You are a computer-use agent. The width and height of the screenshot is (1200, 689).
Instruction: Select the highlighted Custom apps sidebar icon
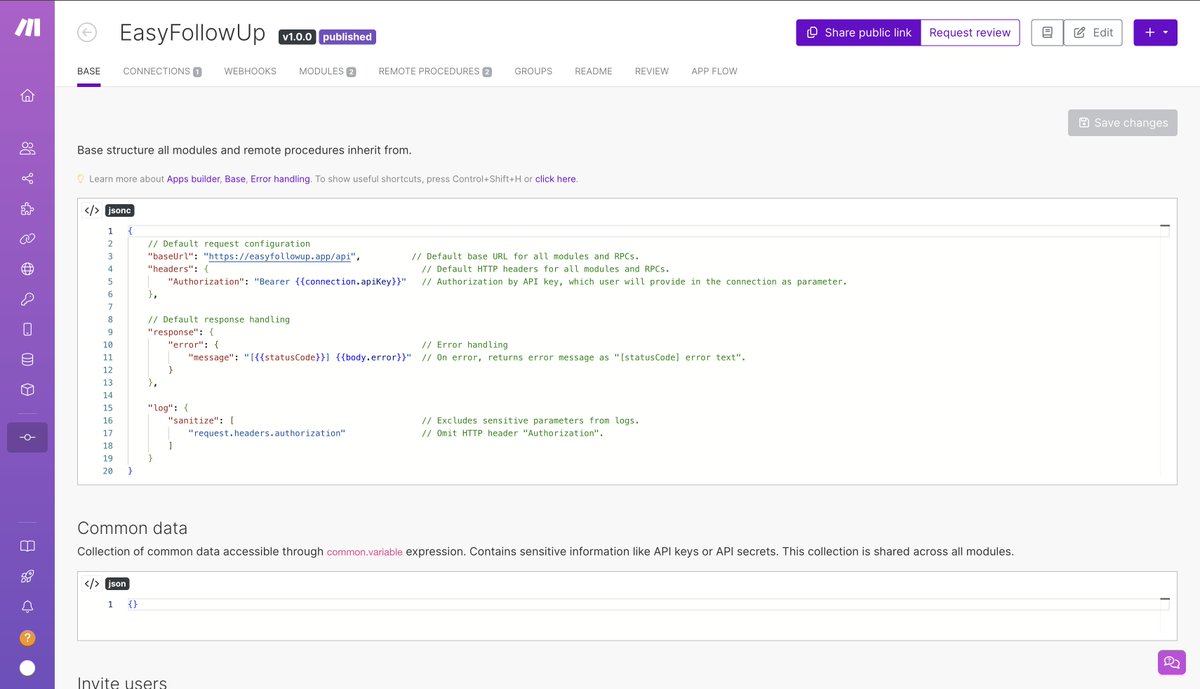click(x=27, y=437)
